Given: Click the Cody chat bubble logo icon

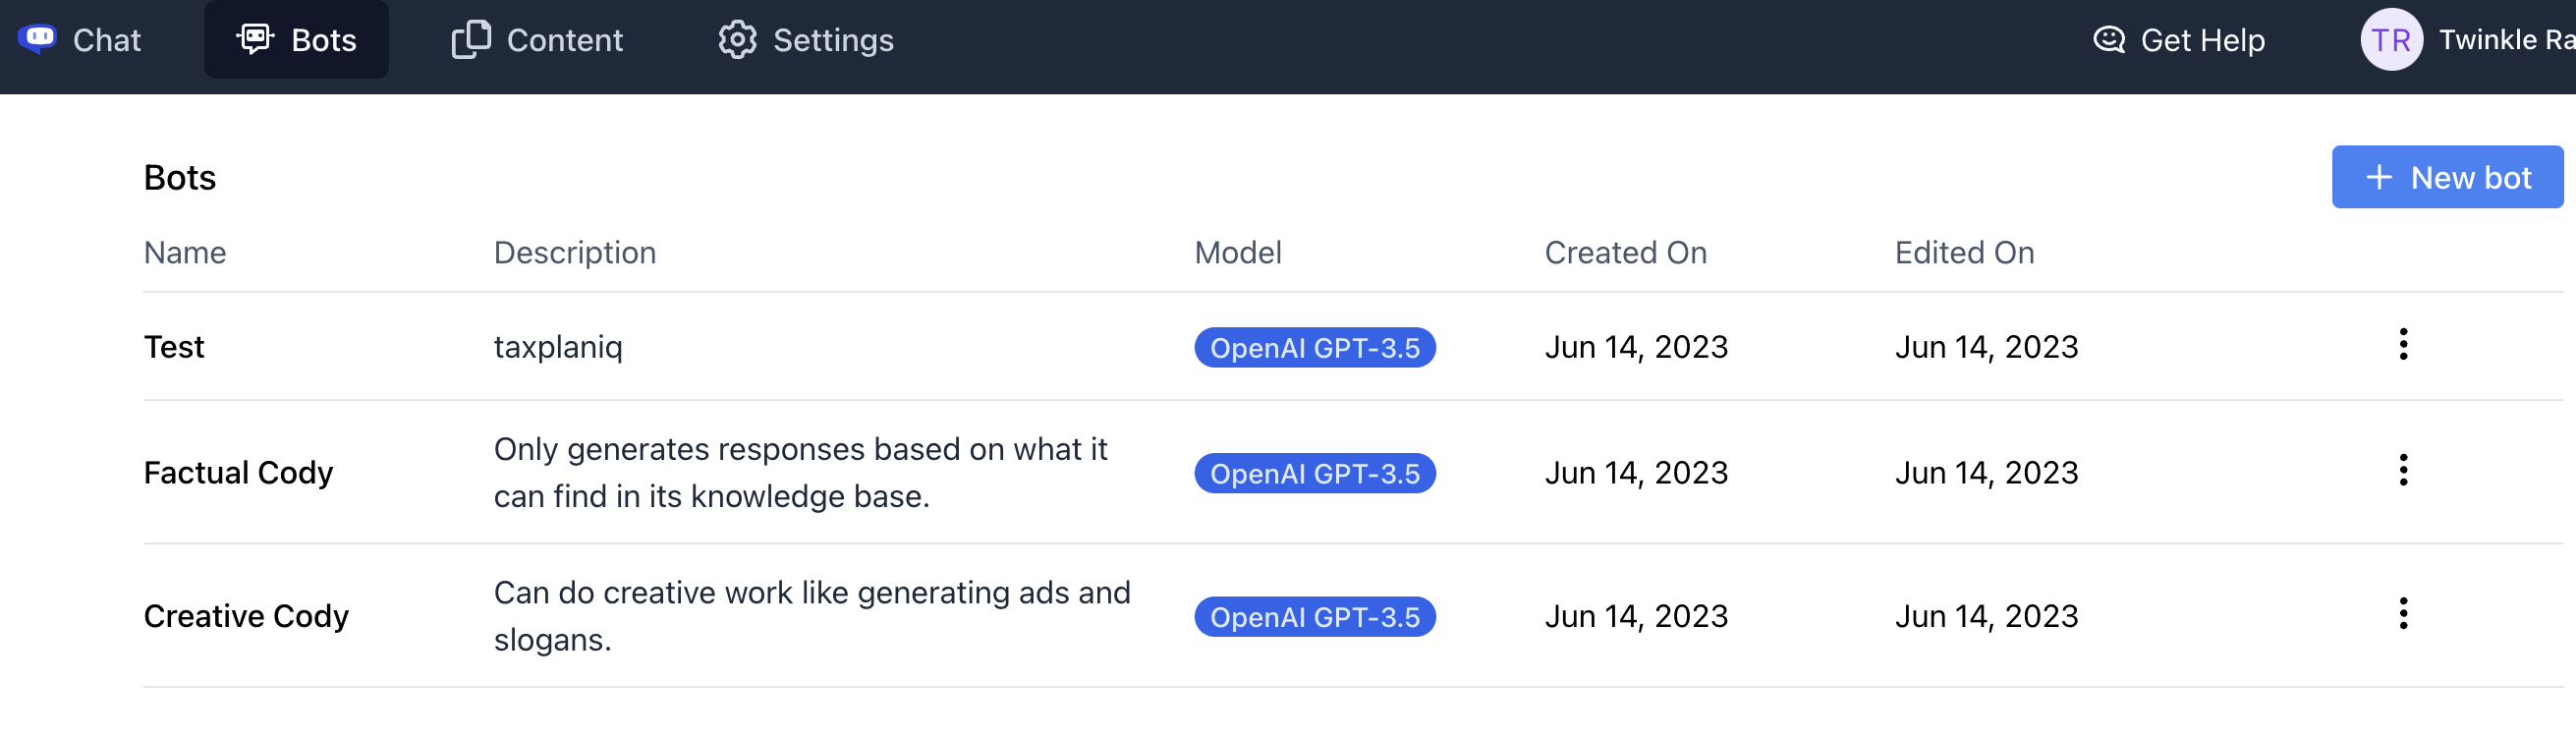Looking at the screenshot, I should tap(37, 39).
